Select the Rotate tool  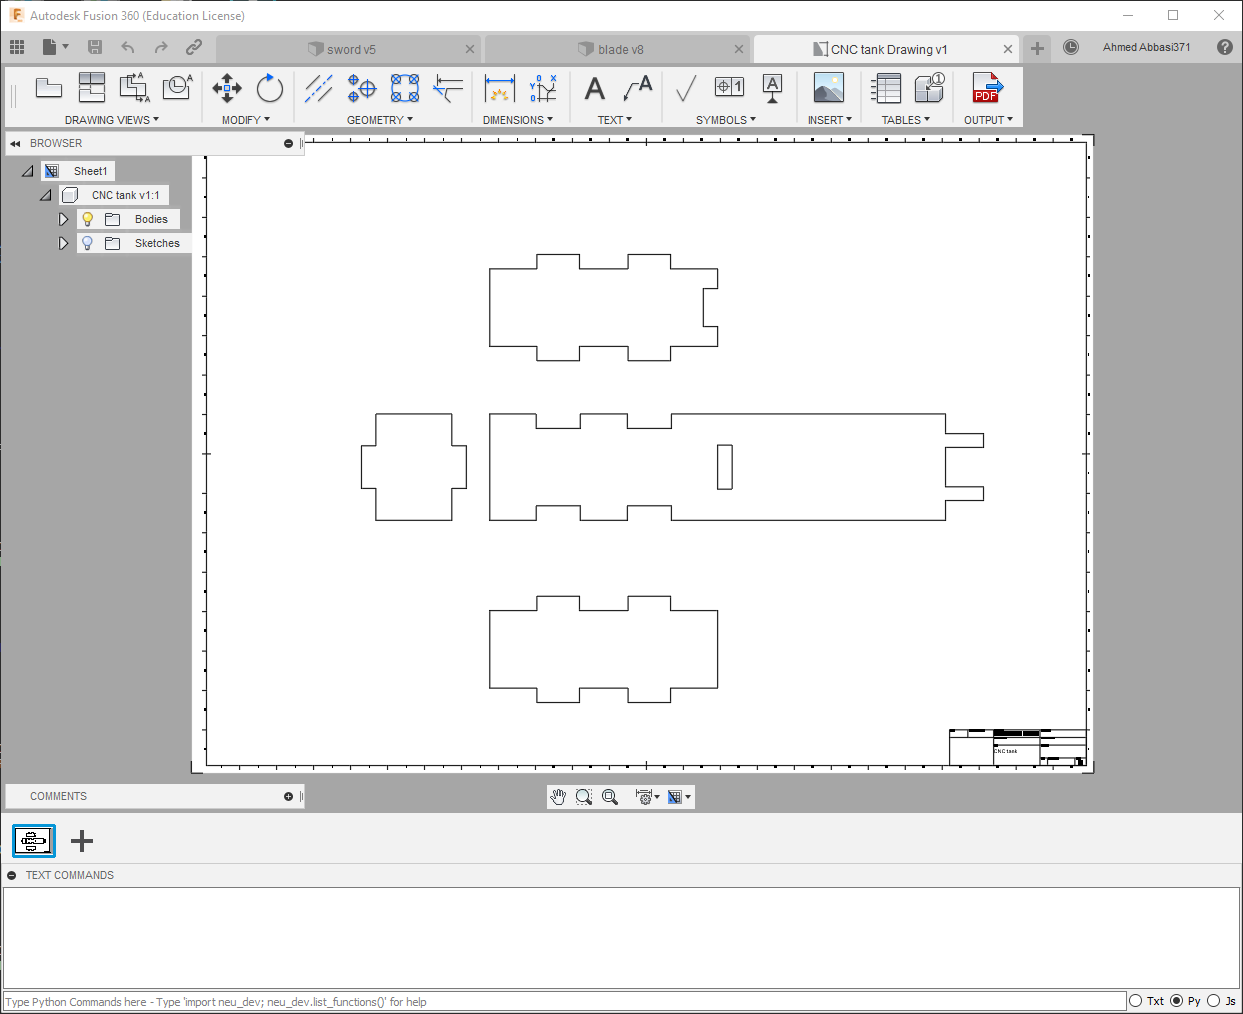[x=269, y=88]
